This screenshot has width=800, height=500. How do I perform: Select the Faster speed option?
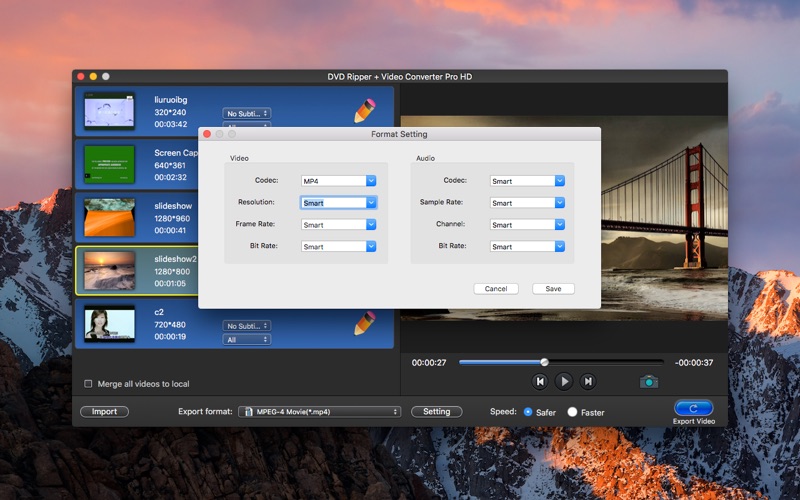572,411
